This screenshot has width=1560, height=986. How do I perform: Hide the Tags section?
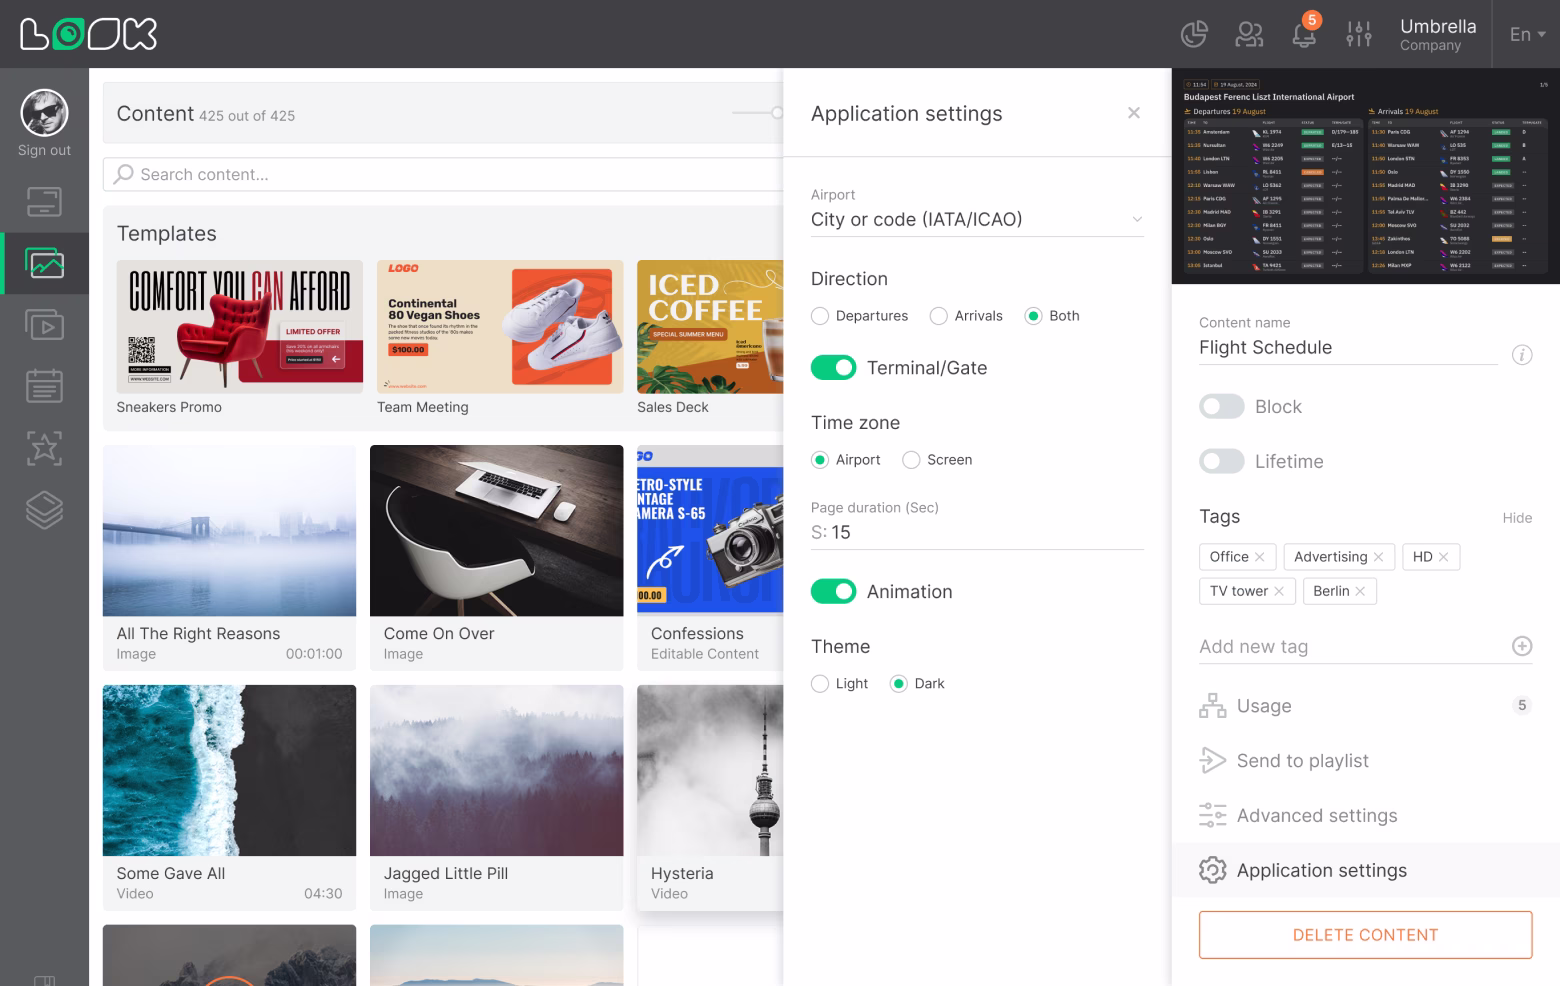coord(1517,518)
